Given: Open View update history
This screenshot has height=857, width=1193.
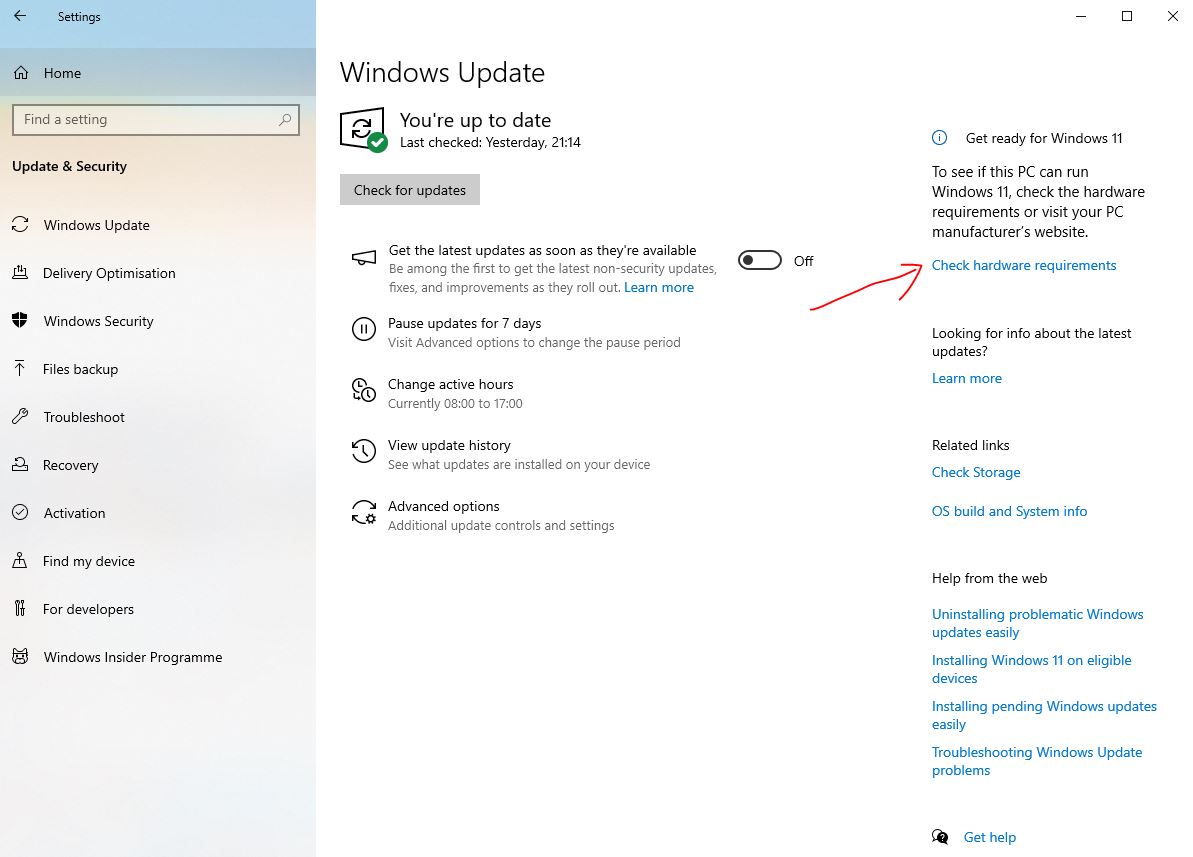Looking at the screenshot, I should pyautogui.click(x=449, y=445).
